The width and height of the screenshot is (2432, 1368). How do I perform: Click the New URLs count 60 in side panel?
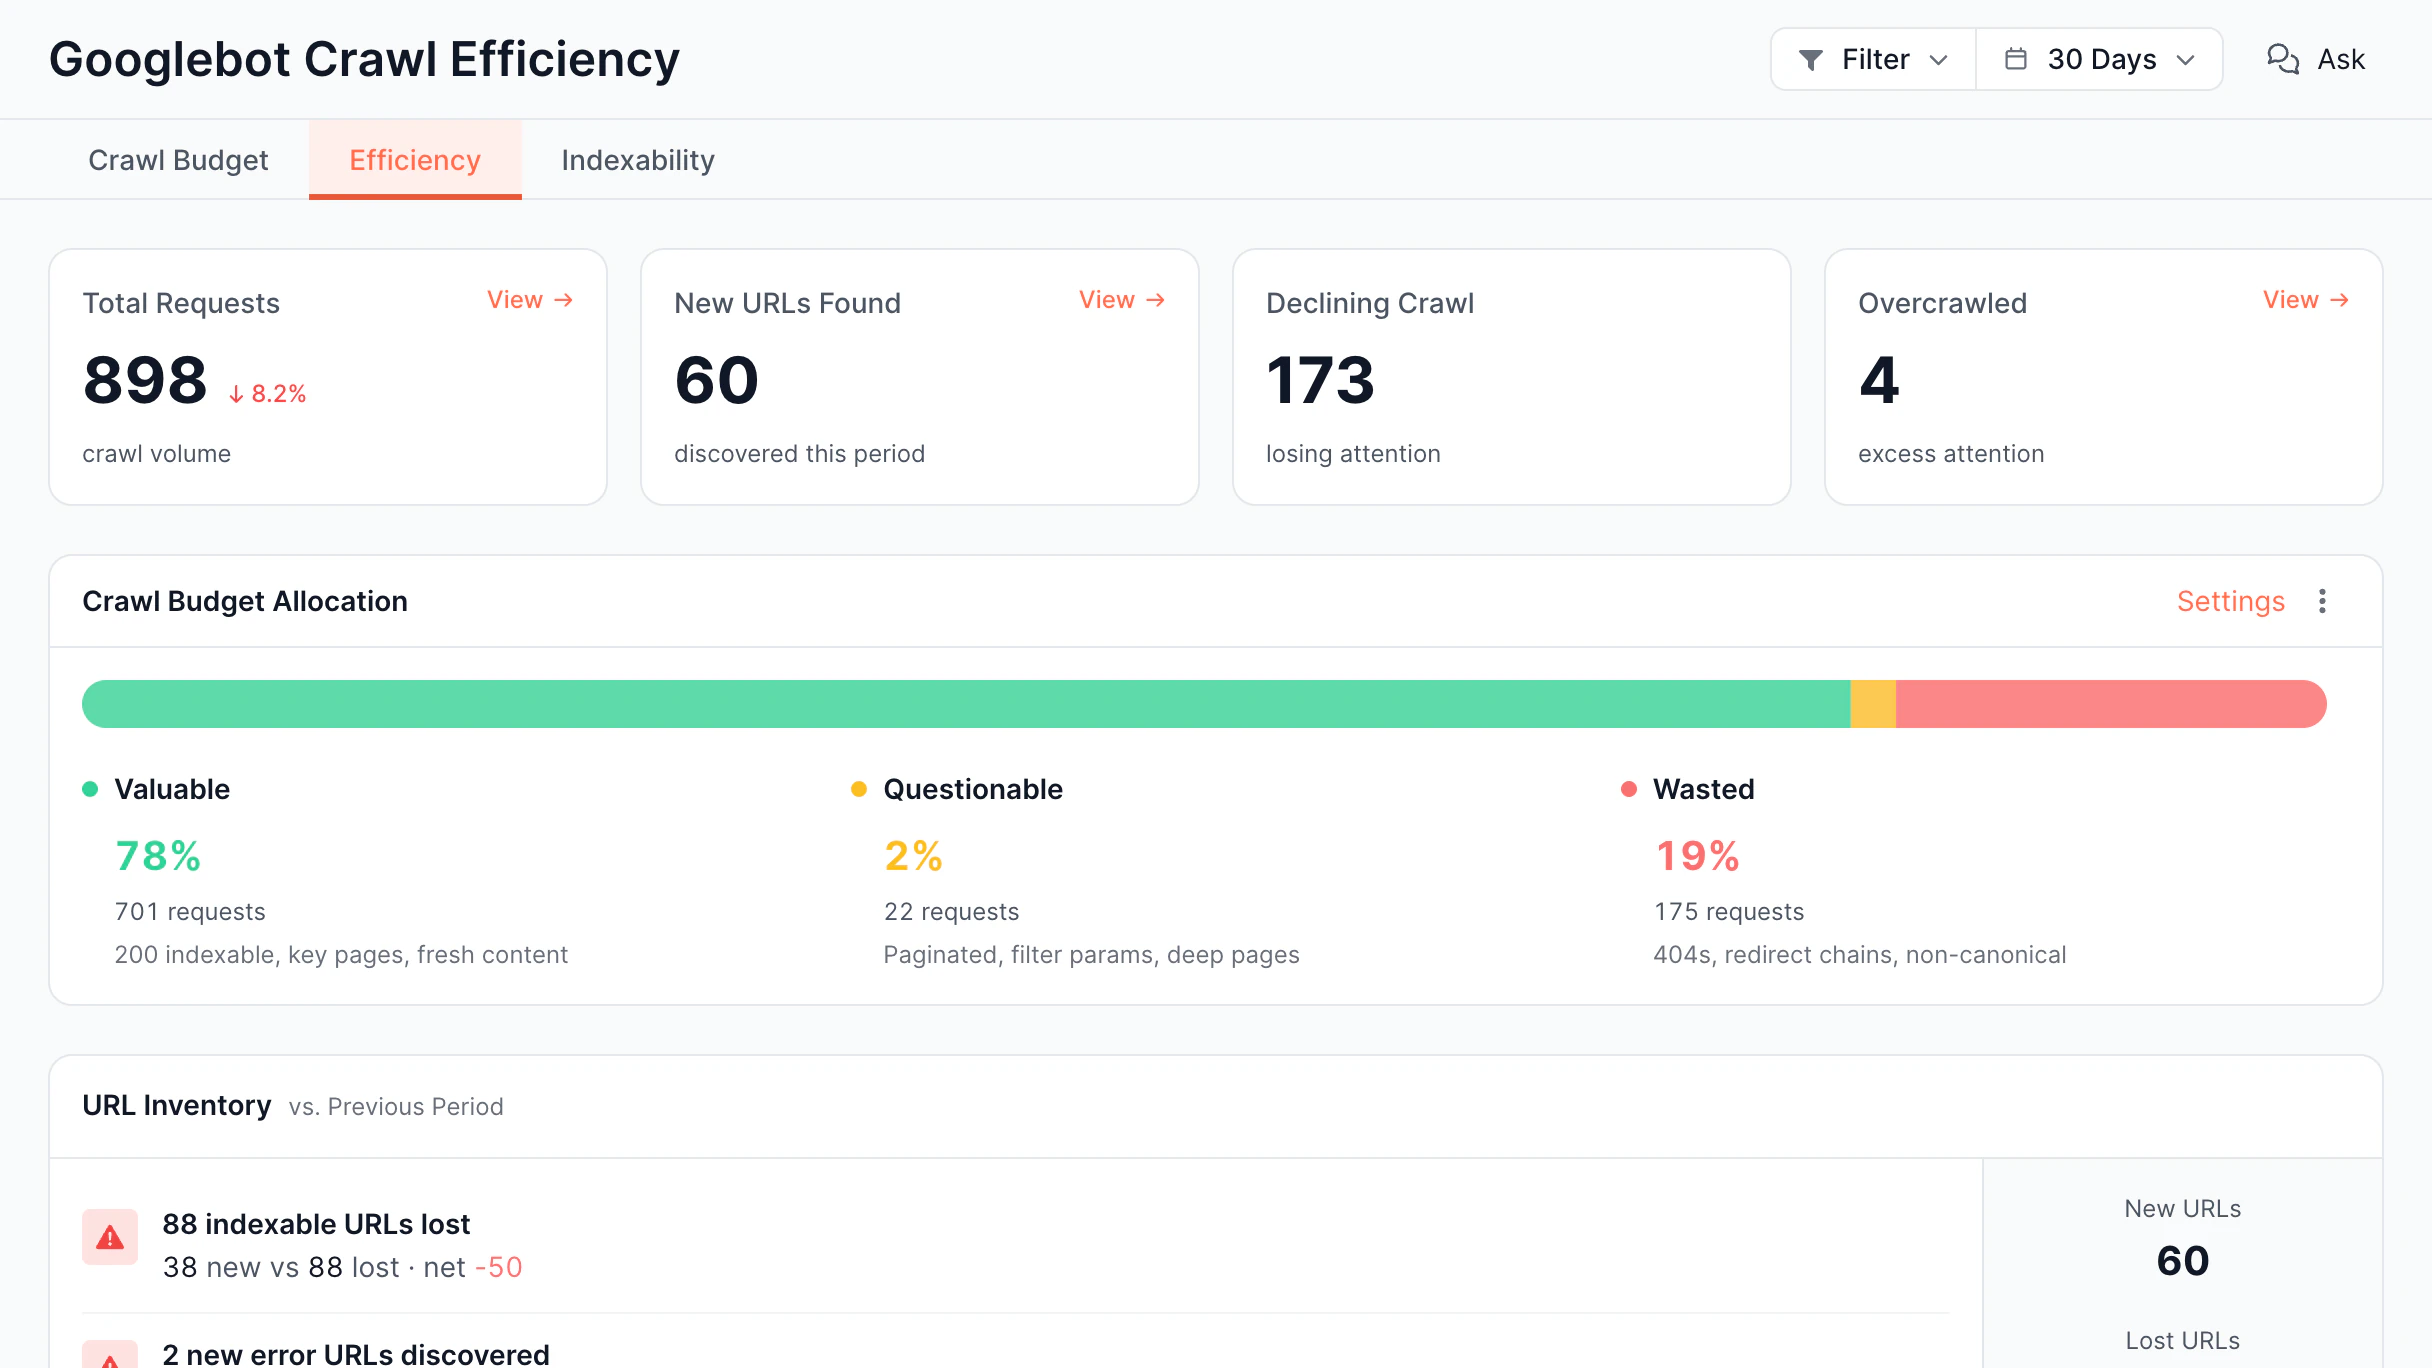click(x=2183, y=1261)
